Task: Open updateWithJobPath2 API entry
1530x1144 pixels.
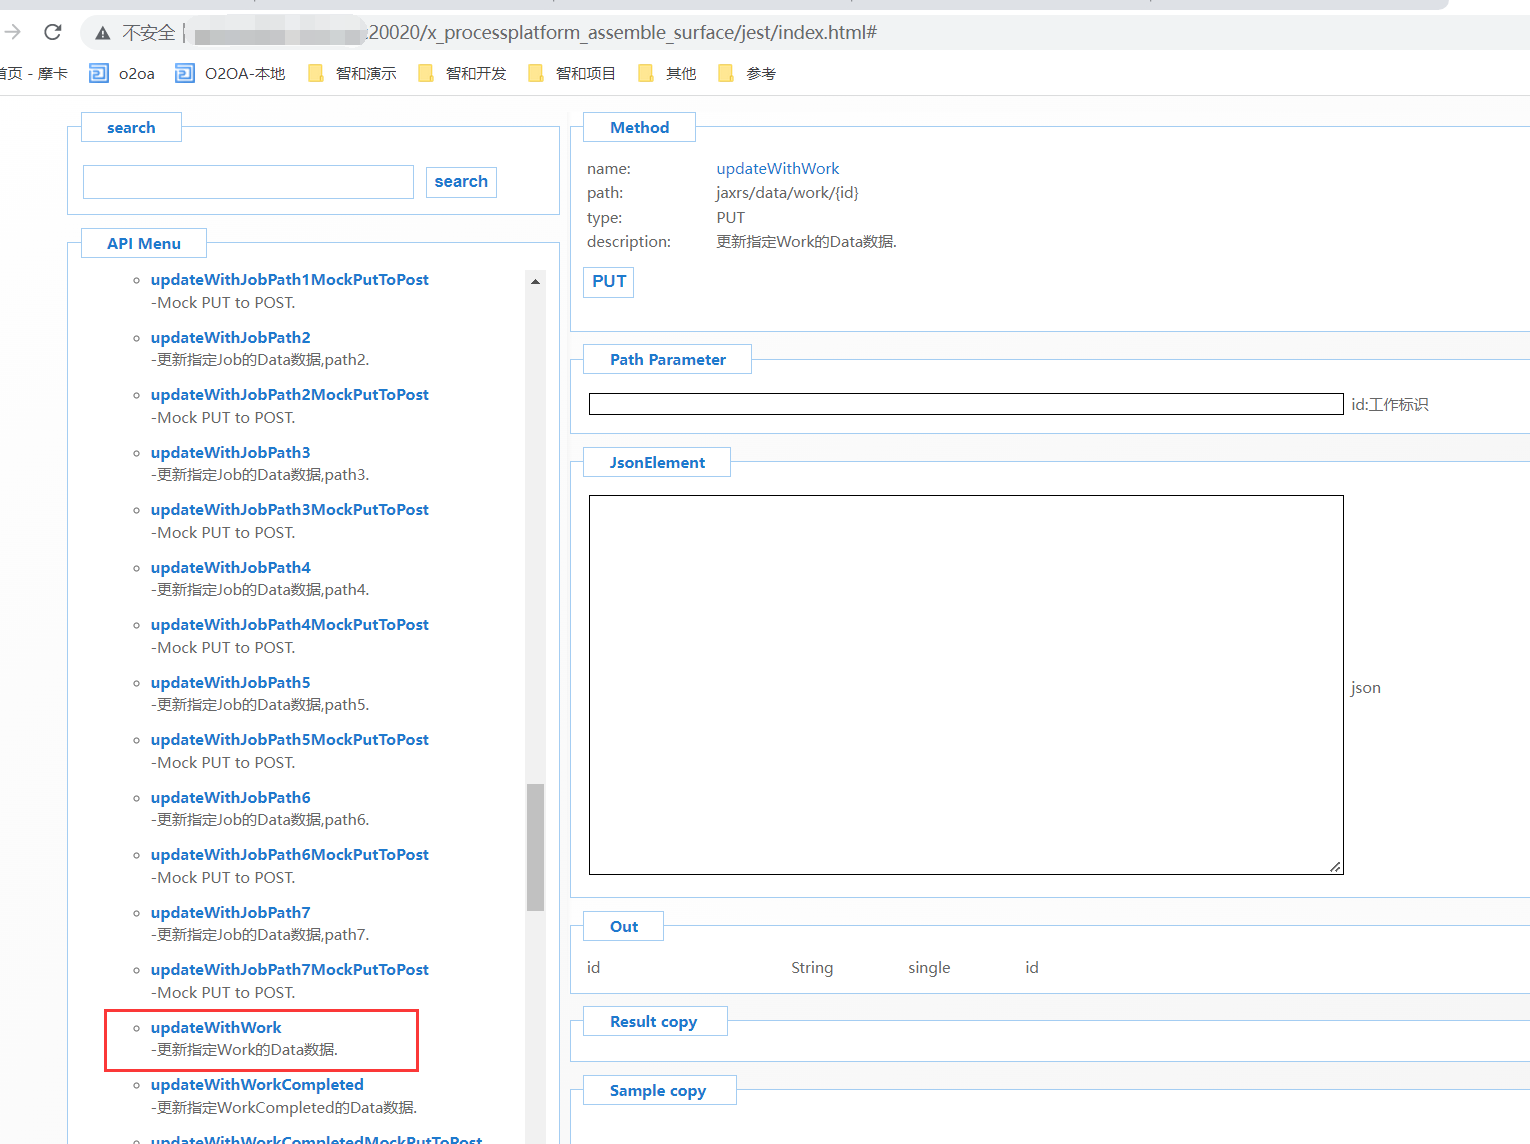Action: tap(230, 338)
